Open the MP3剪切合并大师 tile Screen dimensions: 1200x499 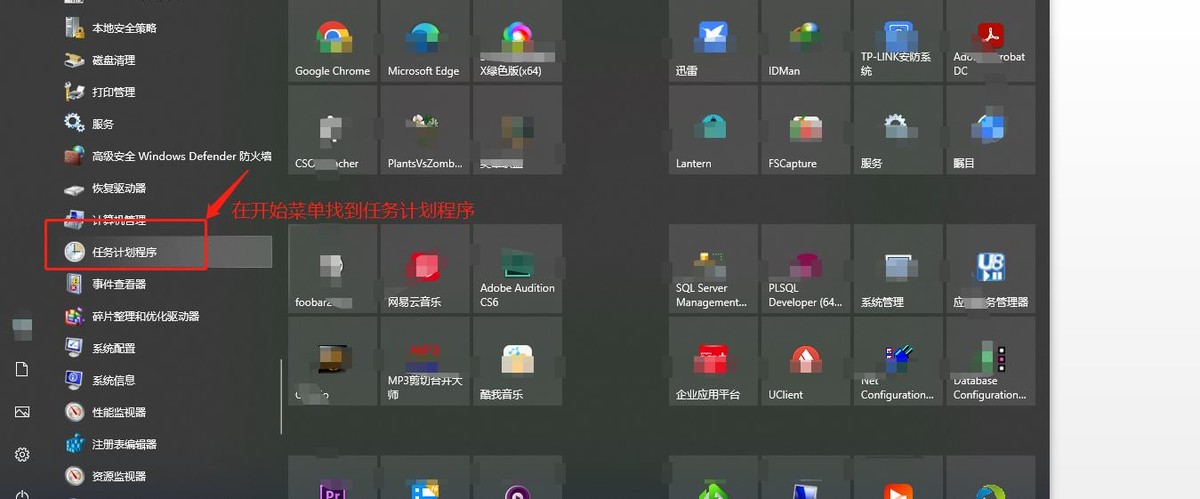point(425,361)
